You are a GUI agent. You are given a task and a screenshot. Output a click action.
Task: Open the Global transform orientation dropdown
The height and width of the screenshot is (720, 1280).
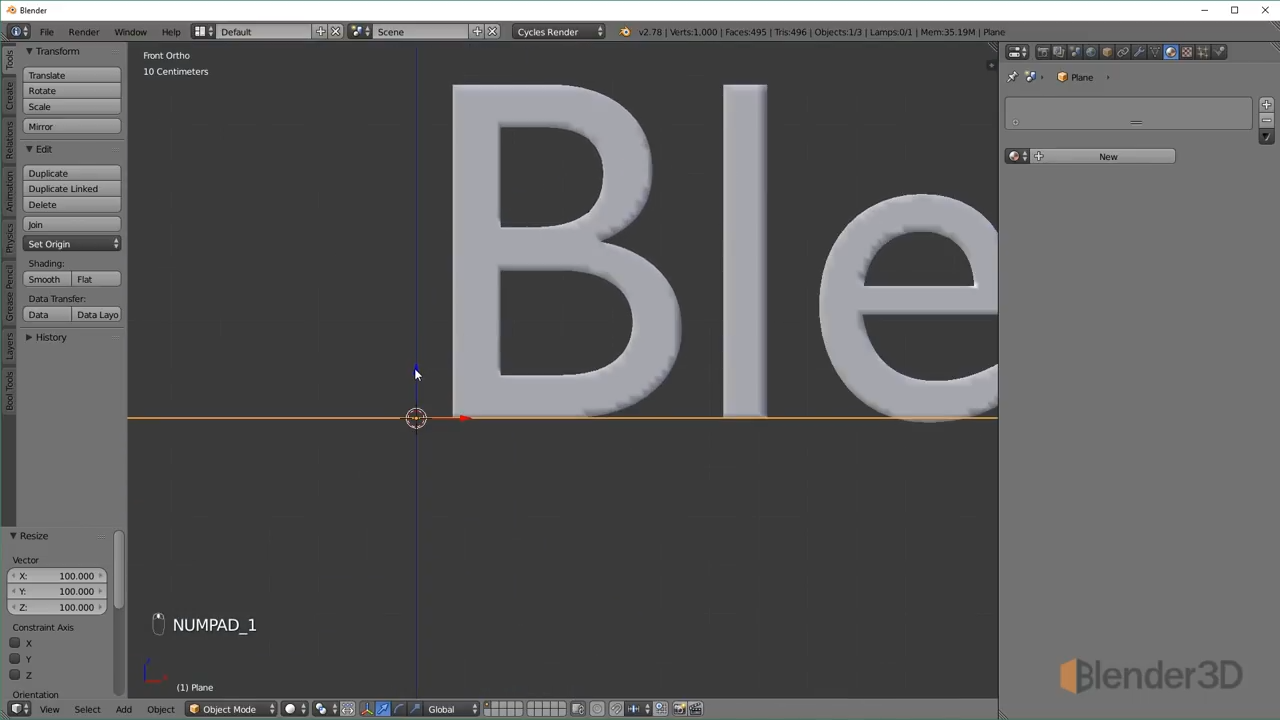click(453, 709)
